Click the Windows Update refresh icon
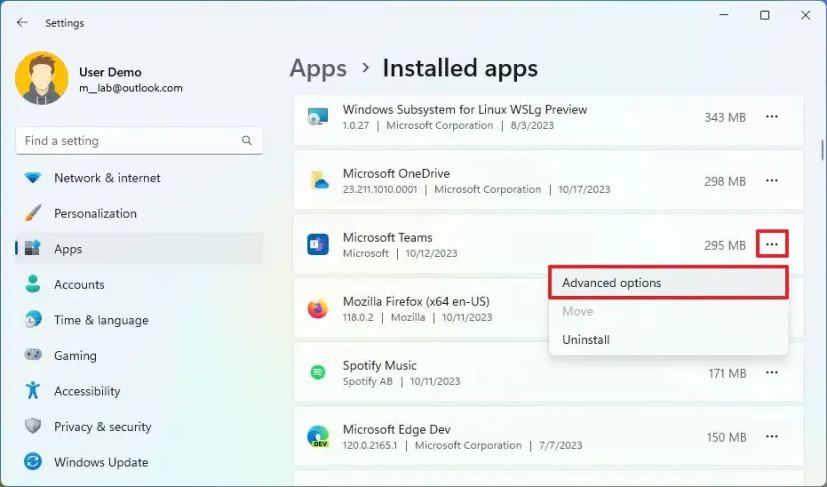The height and width of the screenshot is (487, 827). click(33, 462)
